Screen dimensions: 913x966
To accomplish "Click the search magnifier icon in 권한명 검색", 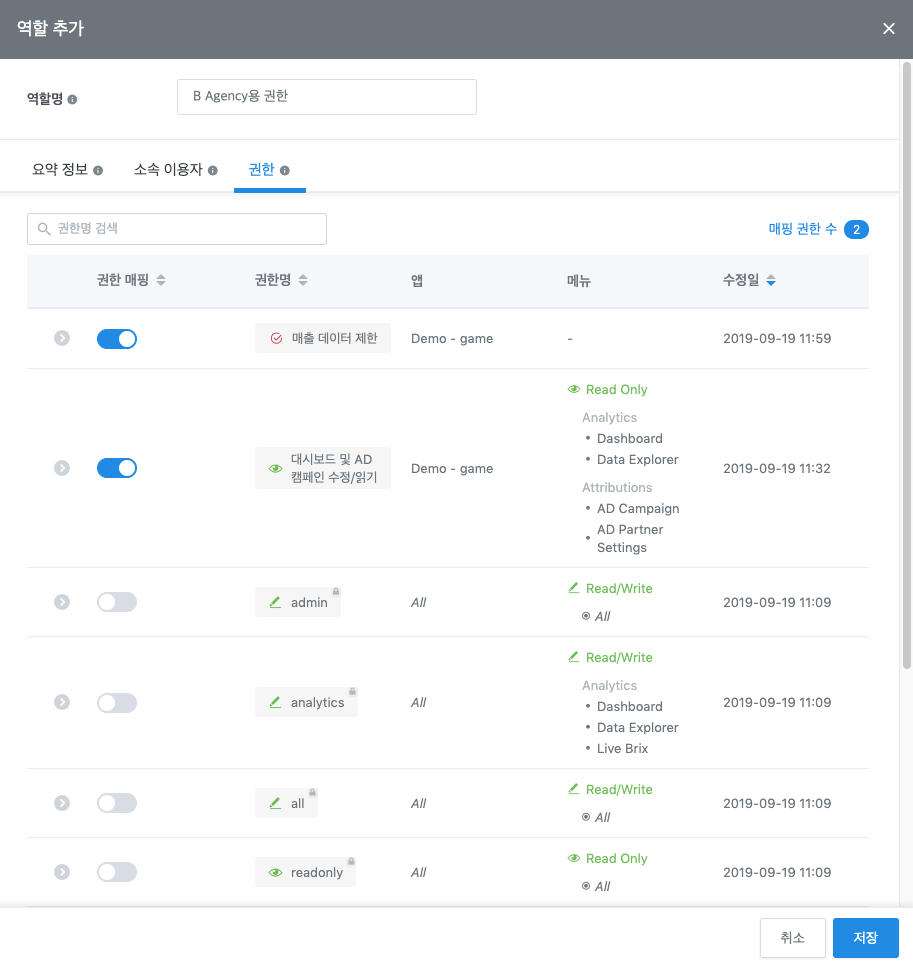I will [x=44, y=229].
